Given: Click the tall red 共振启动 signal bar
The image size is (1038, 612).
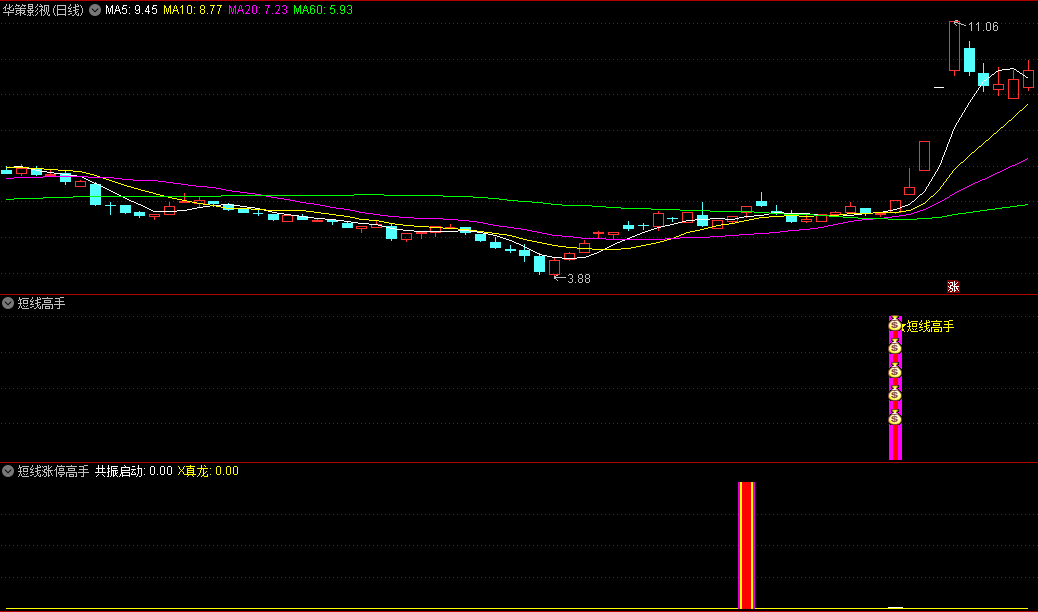Looking at the screenshot, I should [746, 545].
